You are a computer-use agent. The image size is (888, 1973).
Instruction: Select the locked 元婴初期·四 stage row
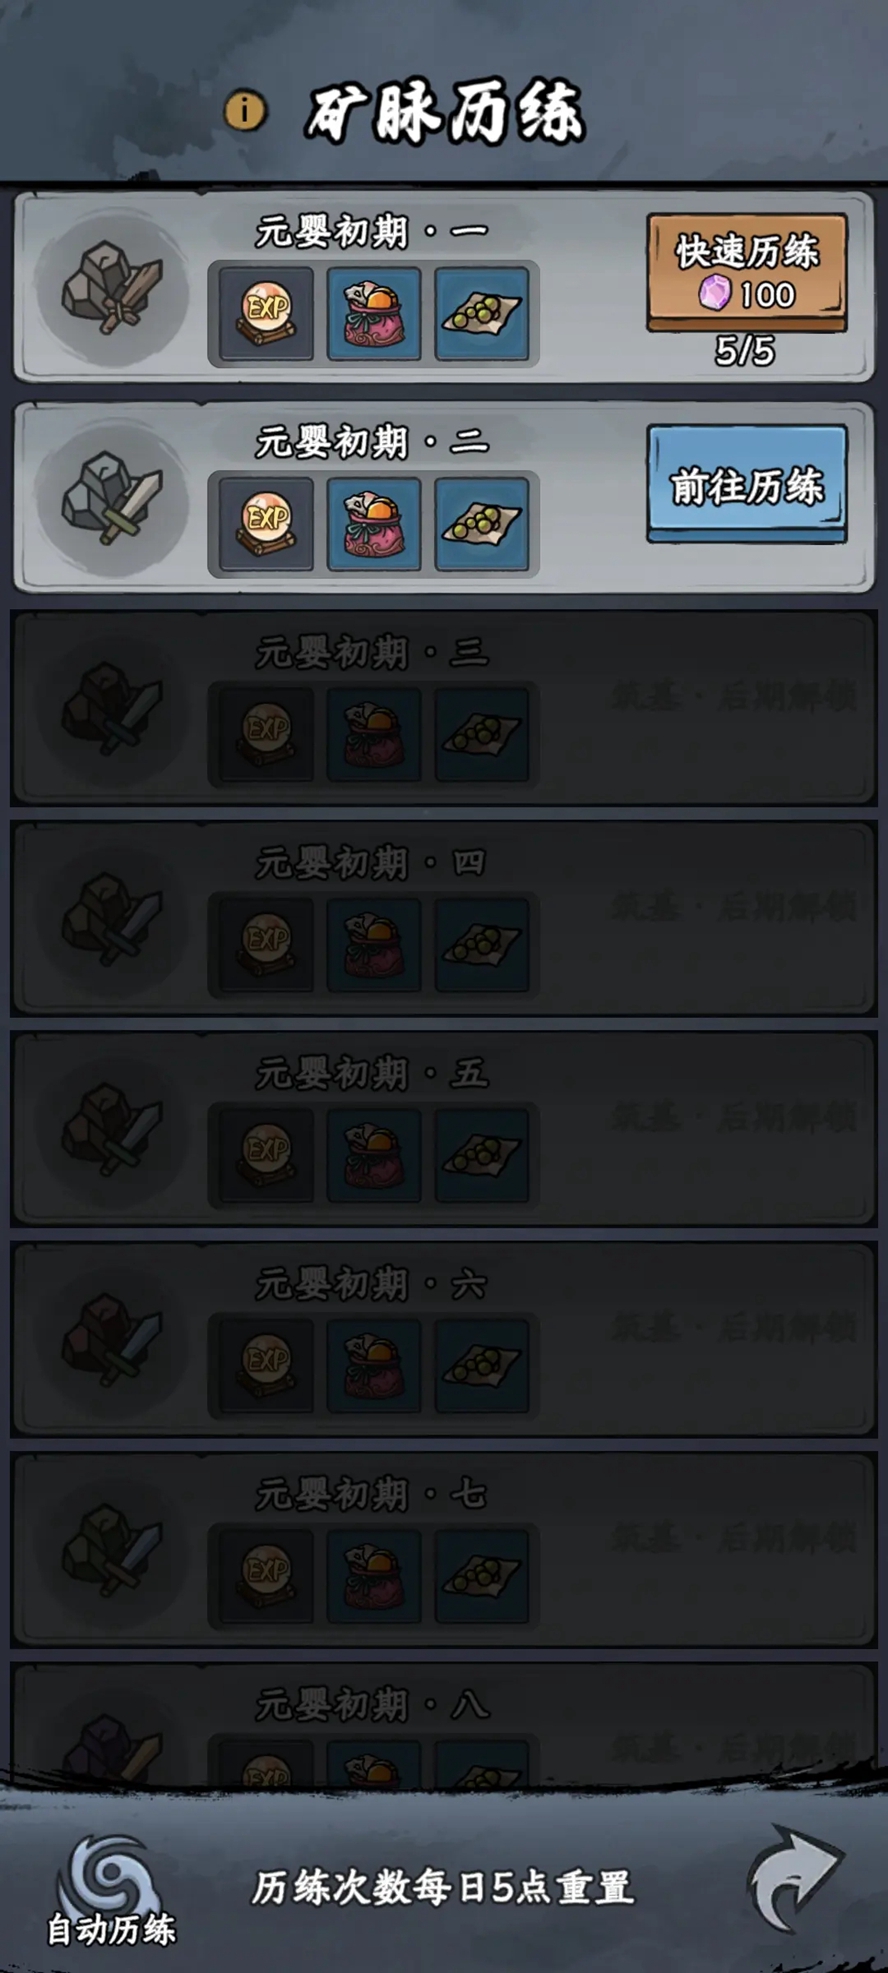[x=444, y=919]
